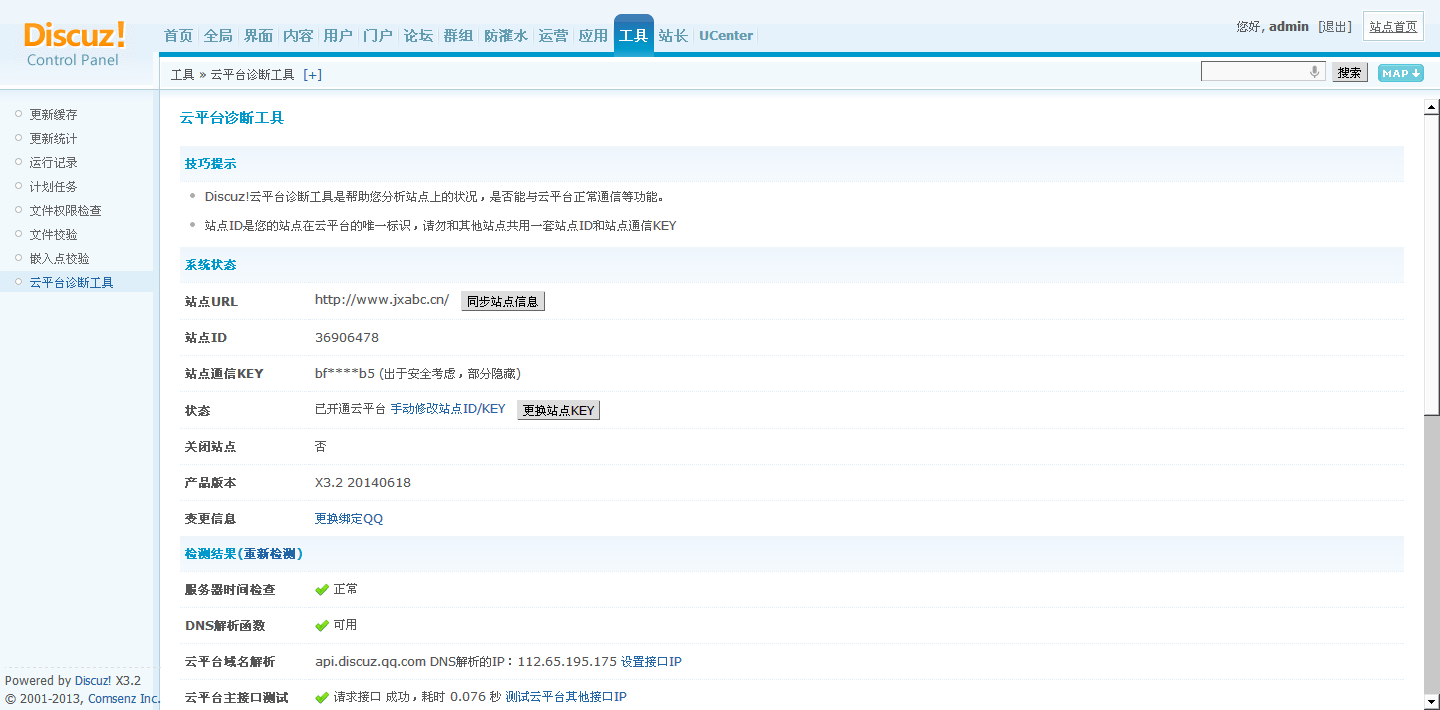The image size is (1440, 710).
Task: Open the 全局 menu tab
Action: [218, 36]
